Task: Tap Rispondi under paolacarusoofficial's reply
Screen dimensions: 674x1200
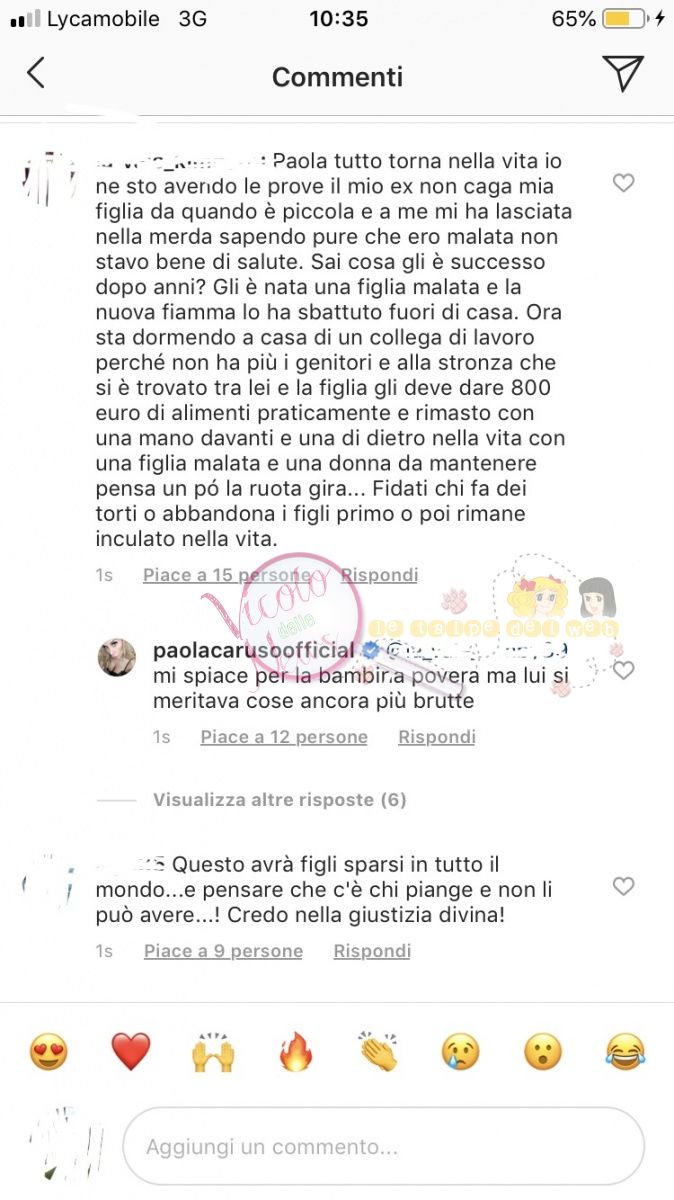Action: click(x=437, y=737)
